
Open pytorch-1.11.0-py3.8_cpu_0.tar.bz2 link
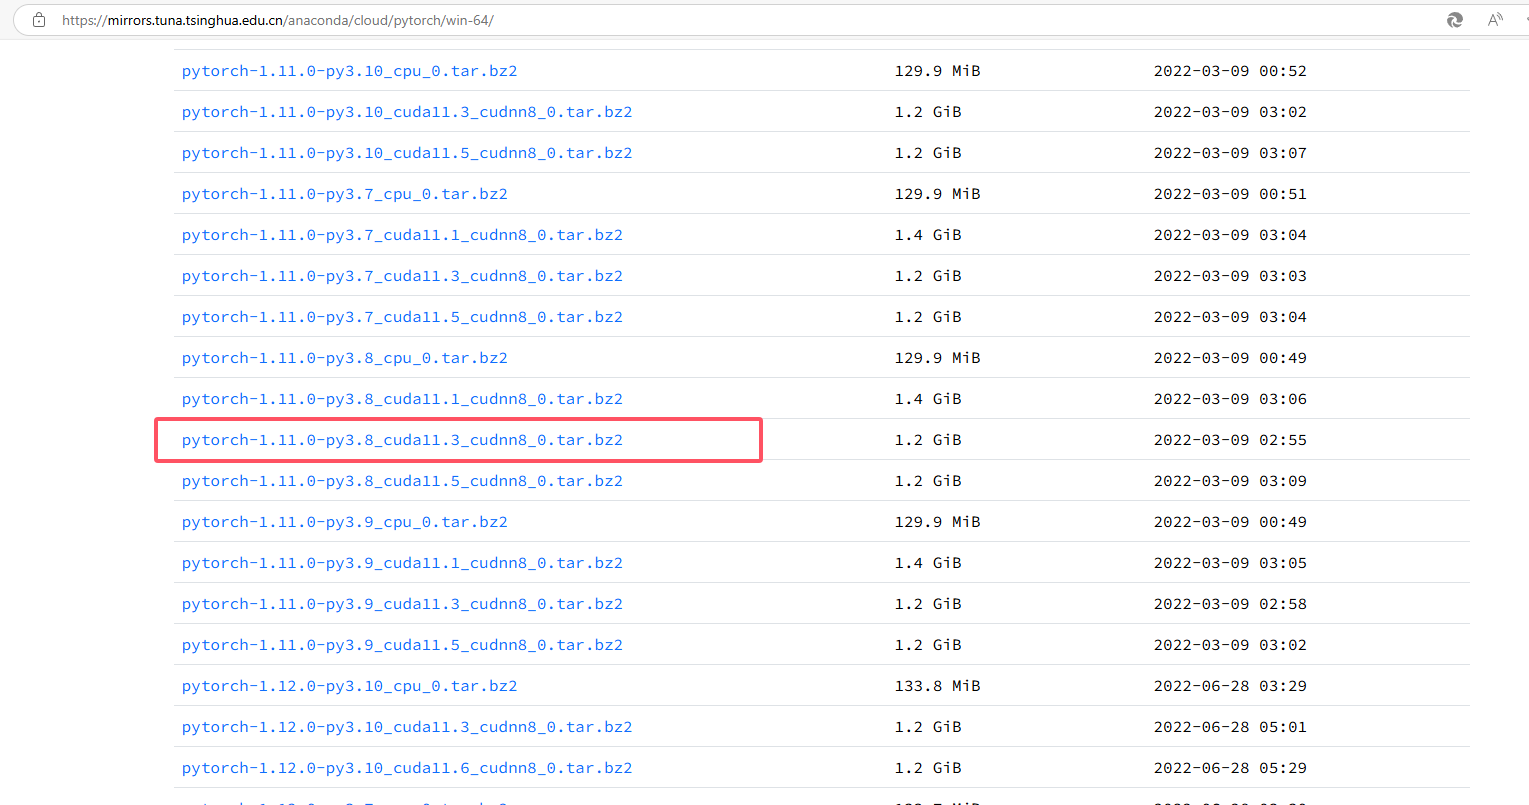345,358
